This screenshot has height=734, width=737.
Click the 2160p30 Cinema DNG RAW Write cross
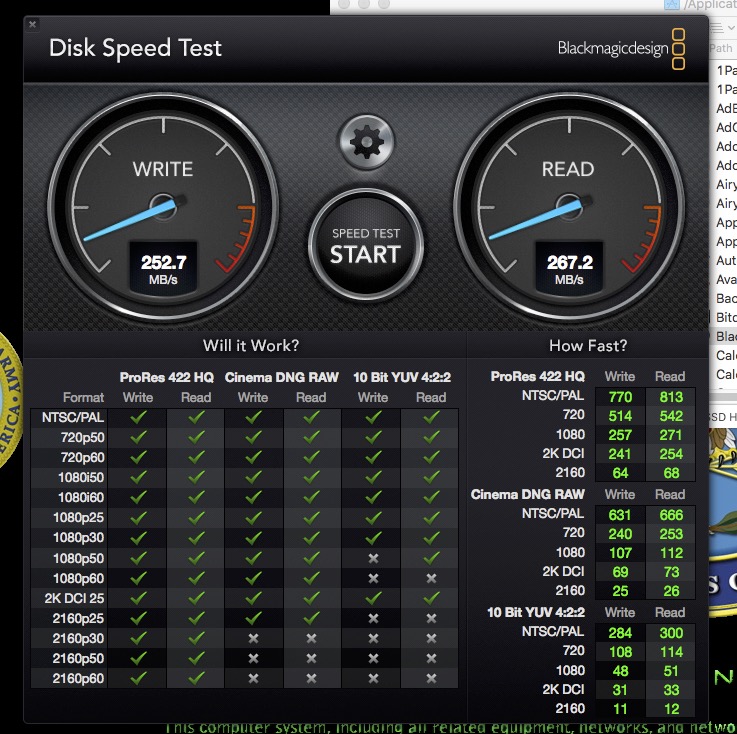(x=253, y=638)
